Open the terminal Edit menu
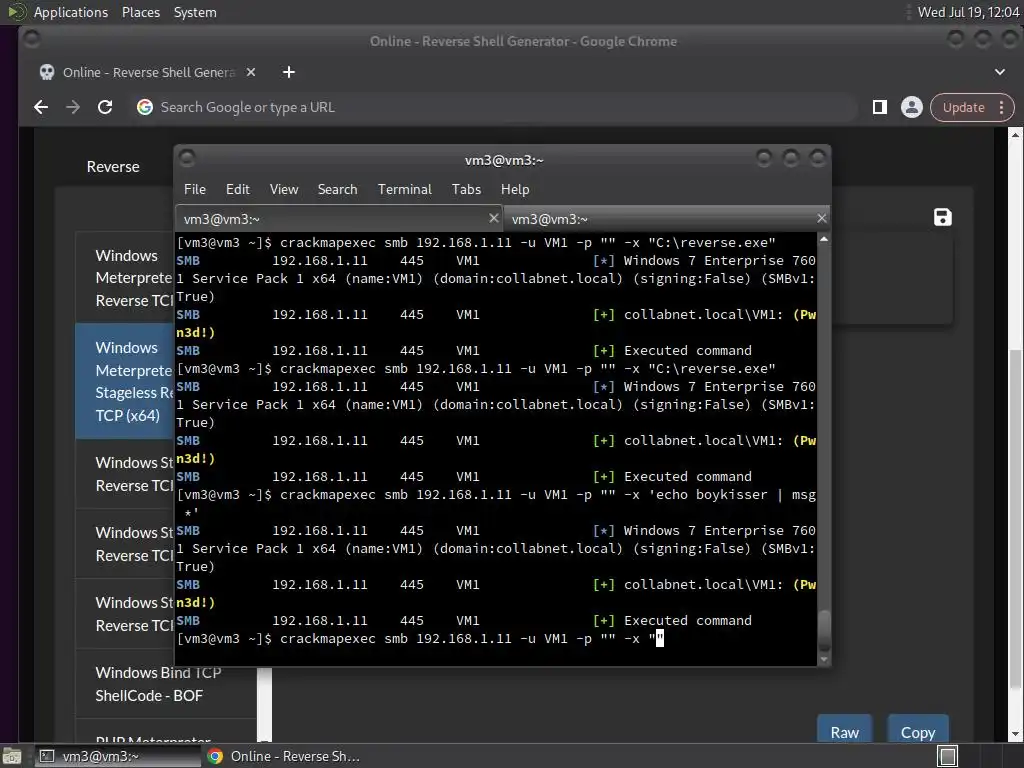1024x768 pixels. [x=238, y=189]
